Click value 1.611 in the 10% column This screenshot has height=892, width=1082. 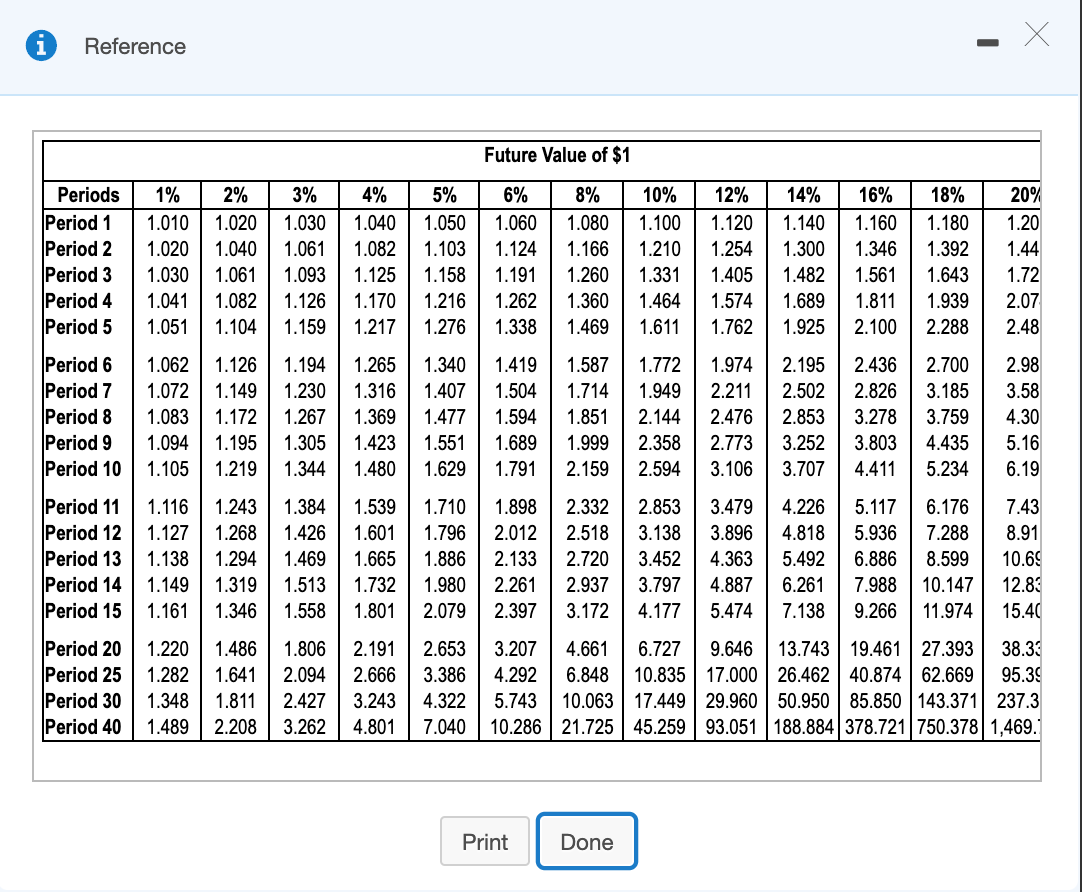(x=660, y=327)
